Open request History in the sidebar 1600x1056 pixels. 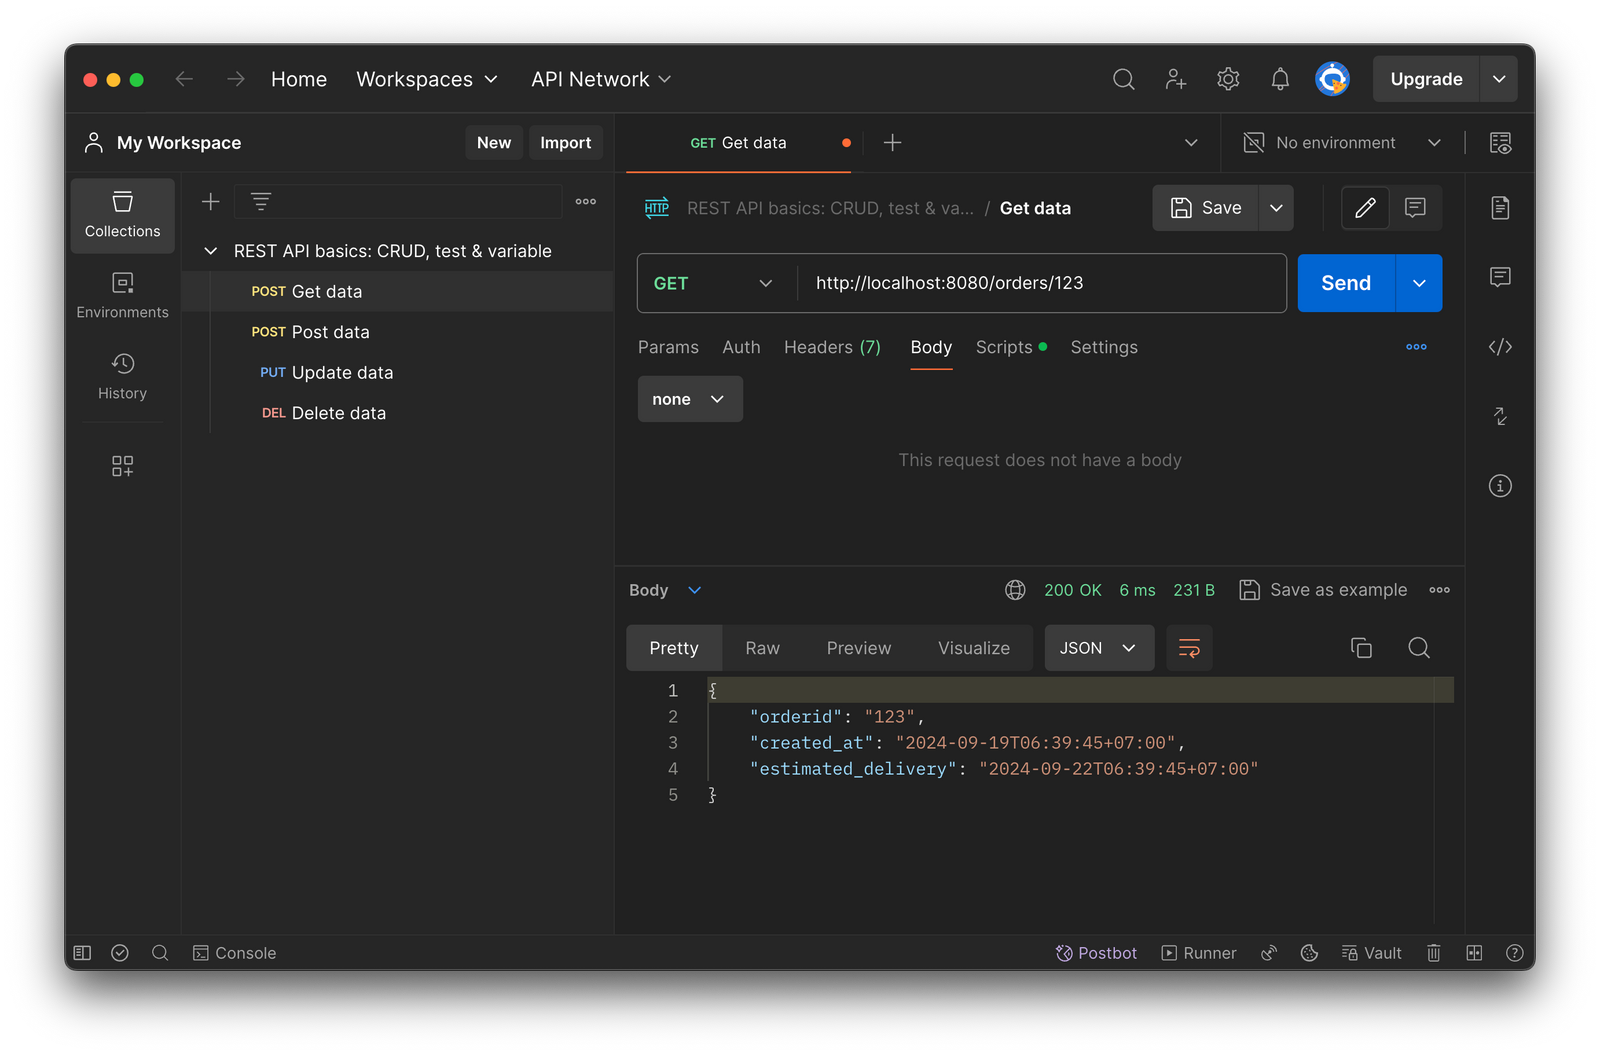(x=122, y=377)
